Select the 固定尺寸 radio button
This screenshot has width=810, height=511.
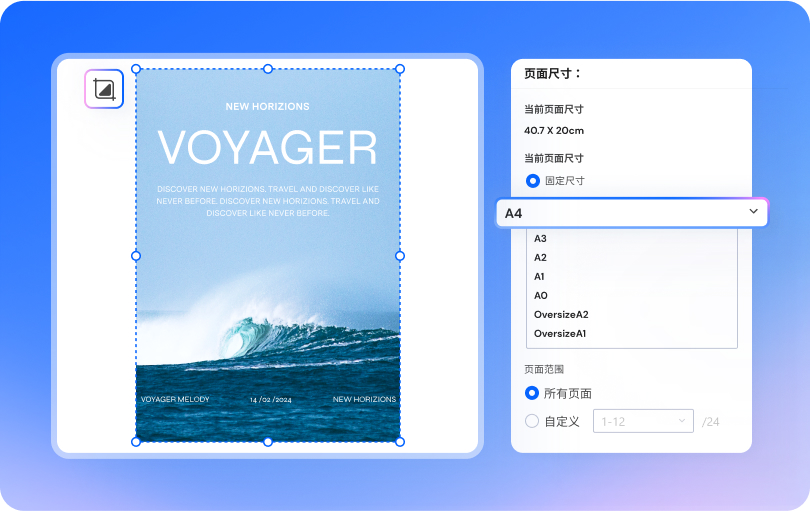(x=533, y=181)
